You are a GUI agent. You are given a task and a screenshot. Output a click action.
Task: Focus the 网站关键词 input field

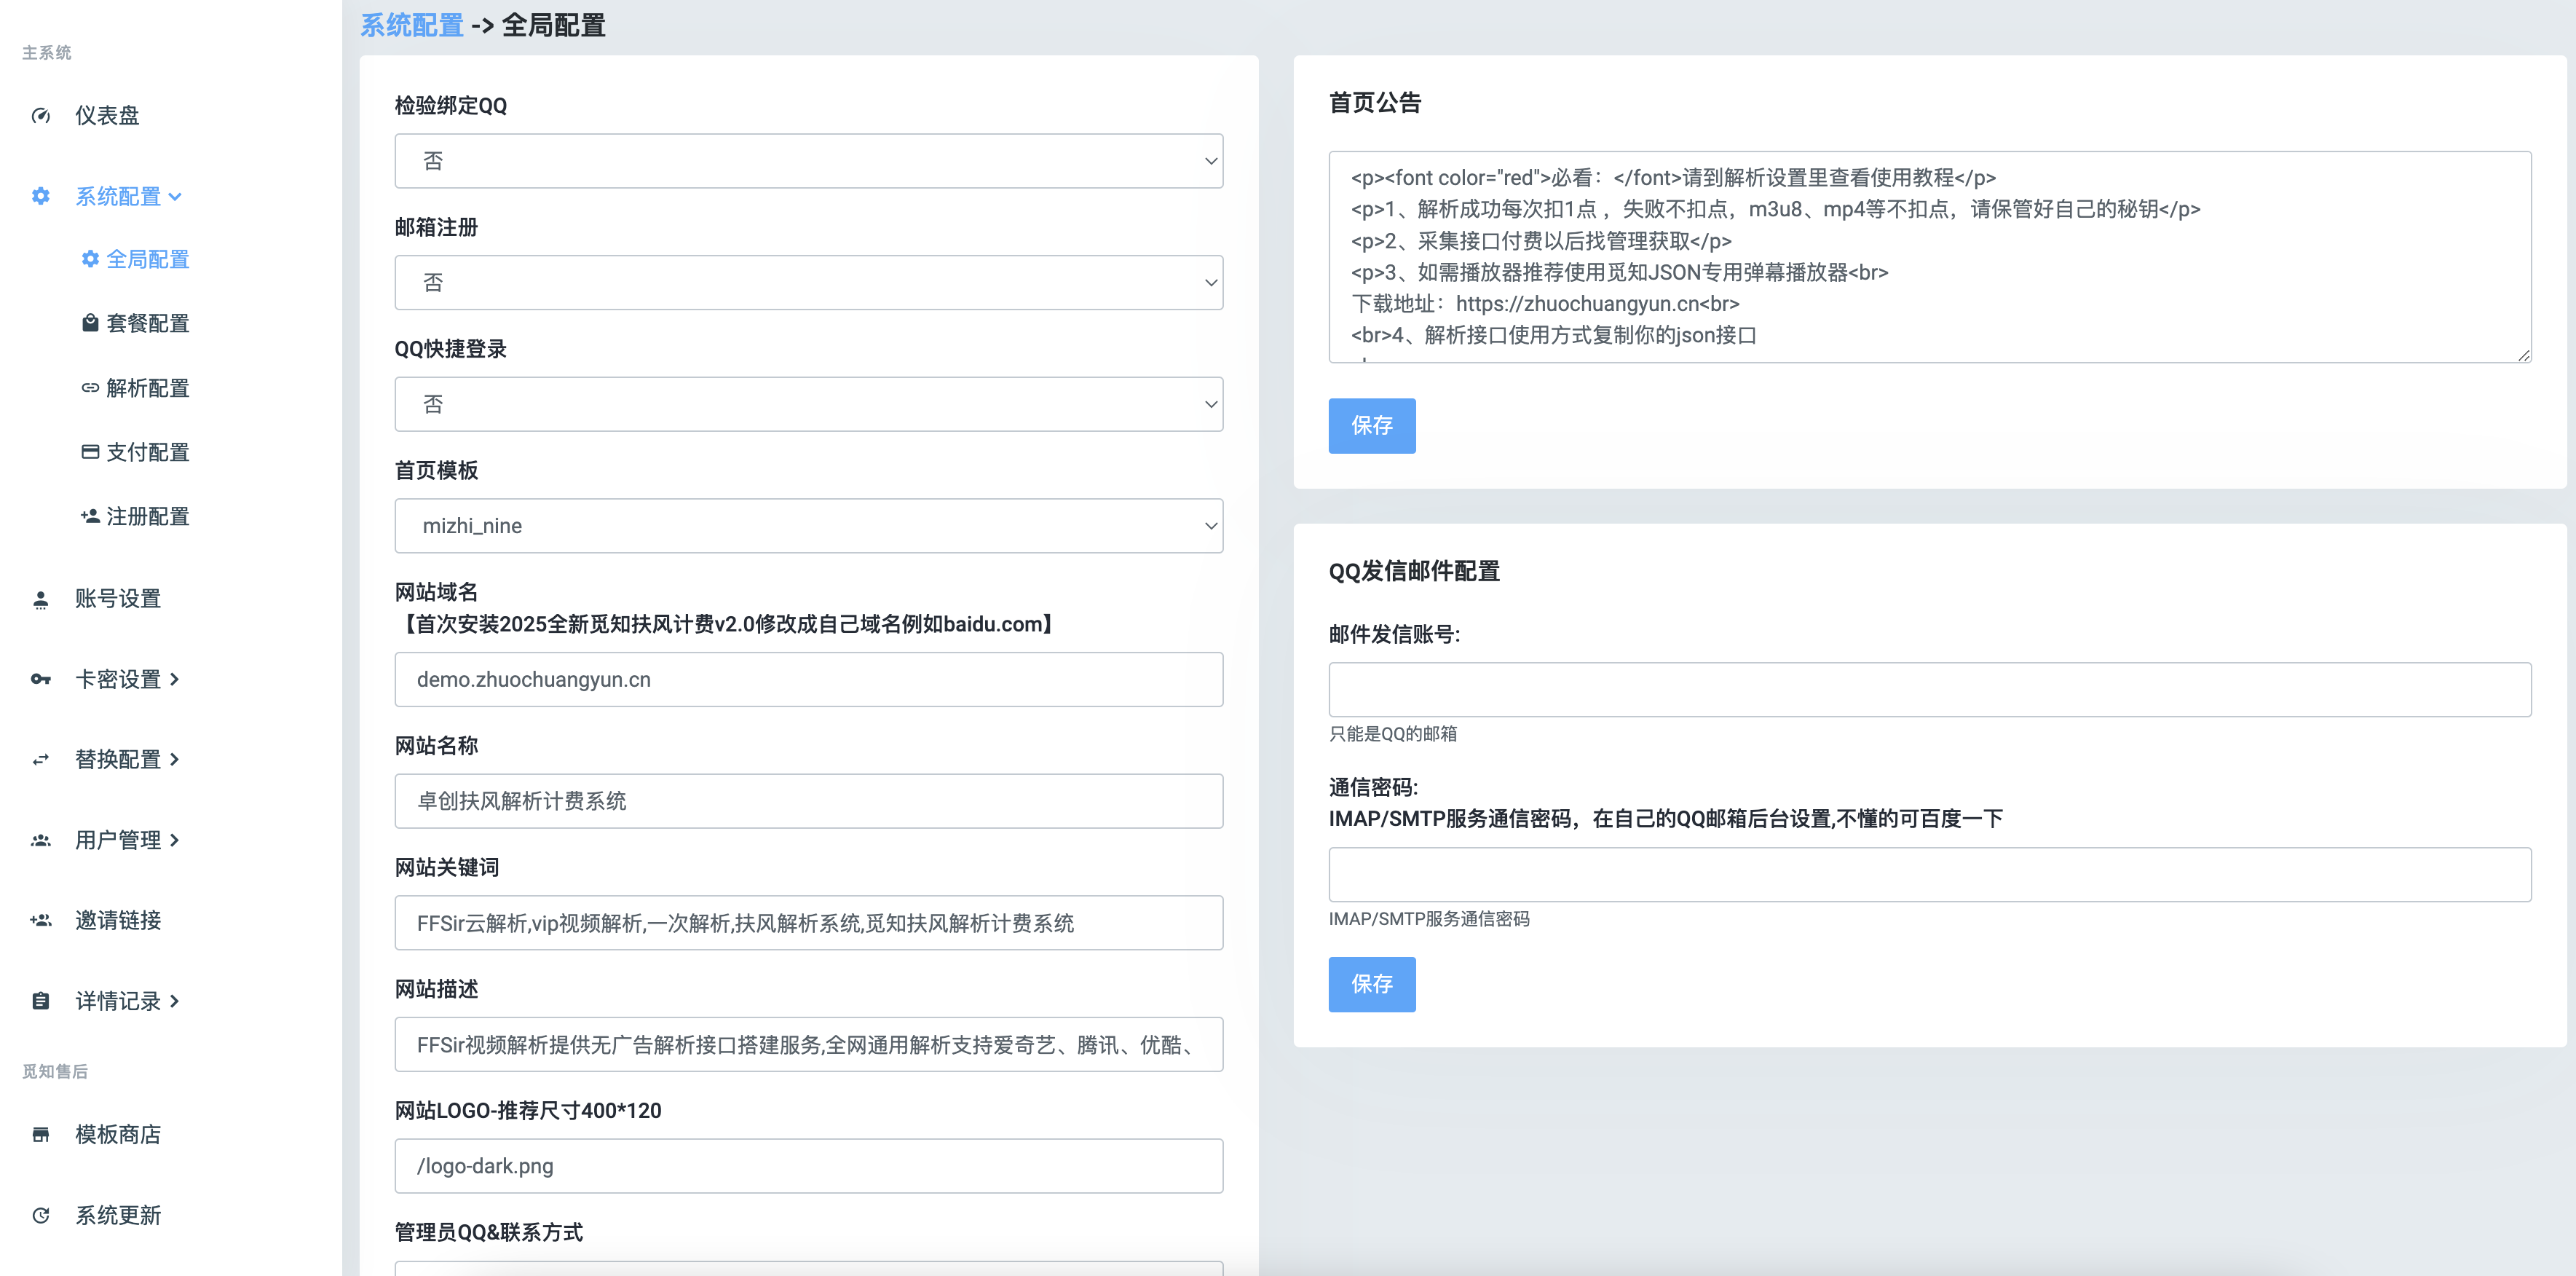808,923
